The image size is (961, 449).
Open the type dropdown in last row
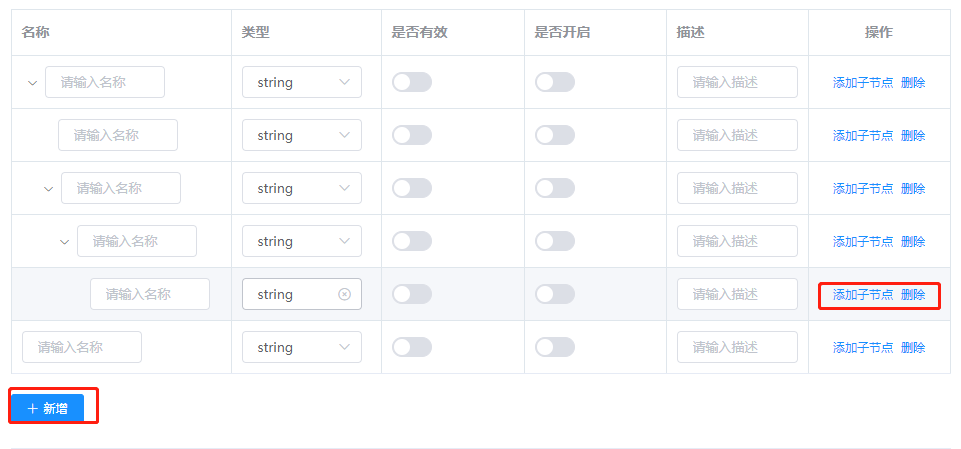click(x=301, y=347)
